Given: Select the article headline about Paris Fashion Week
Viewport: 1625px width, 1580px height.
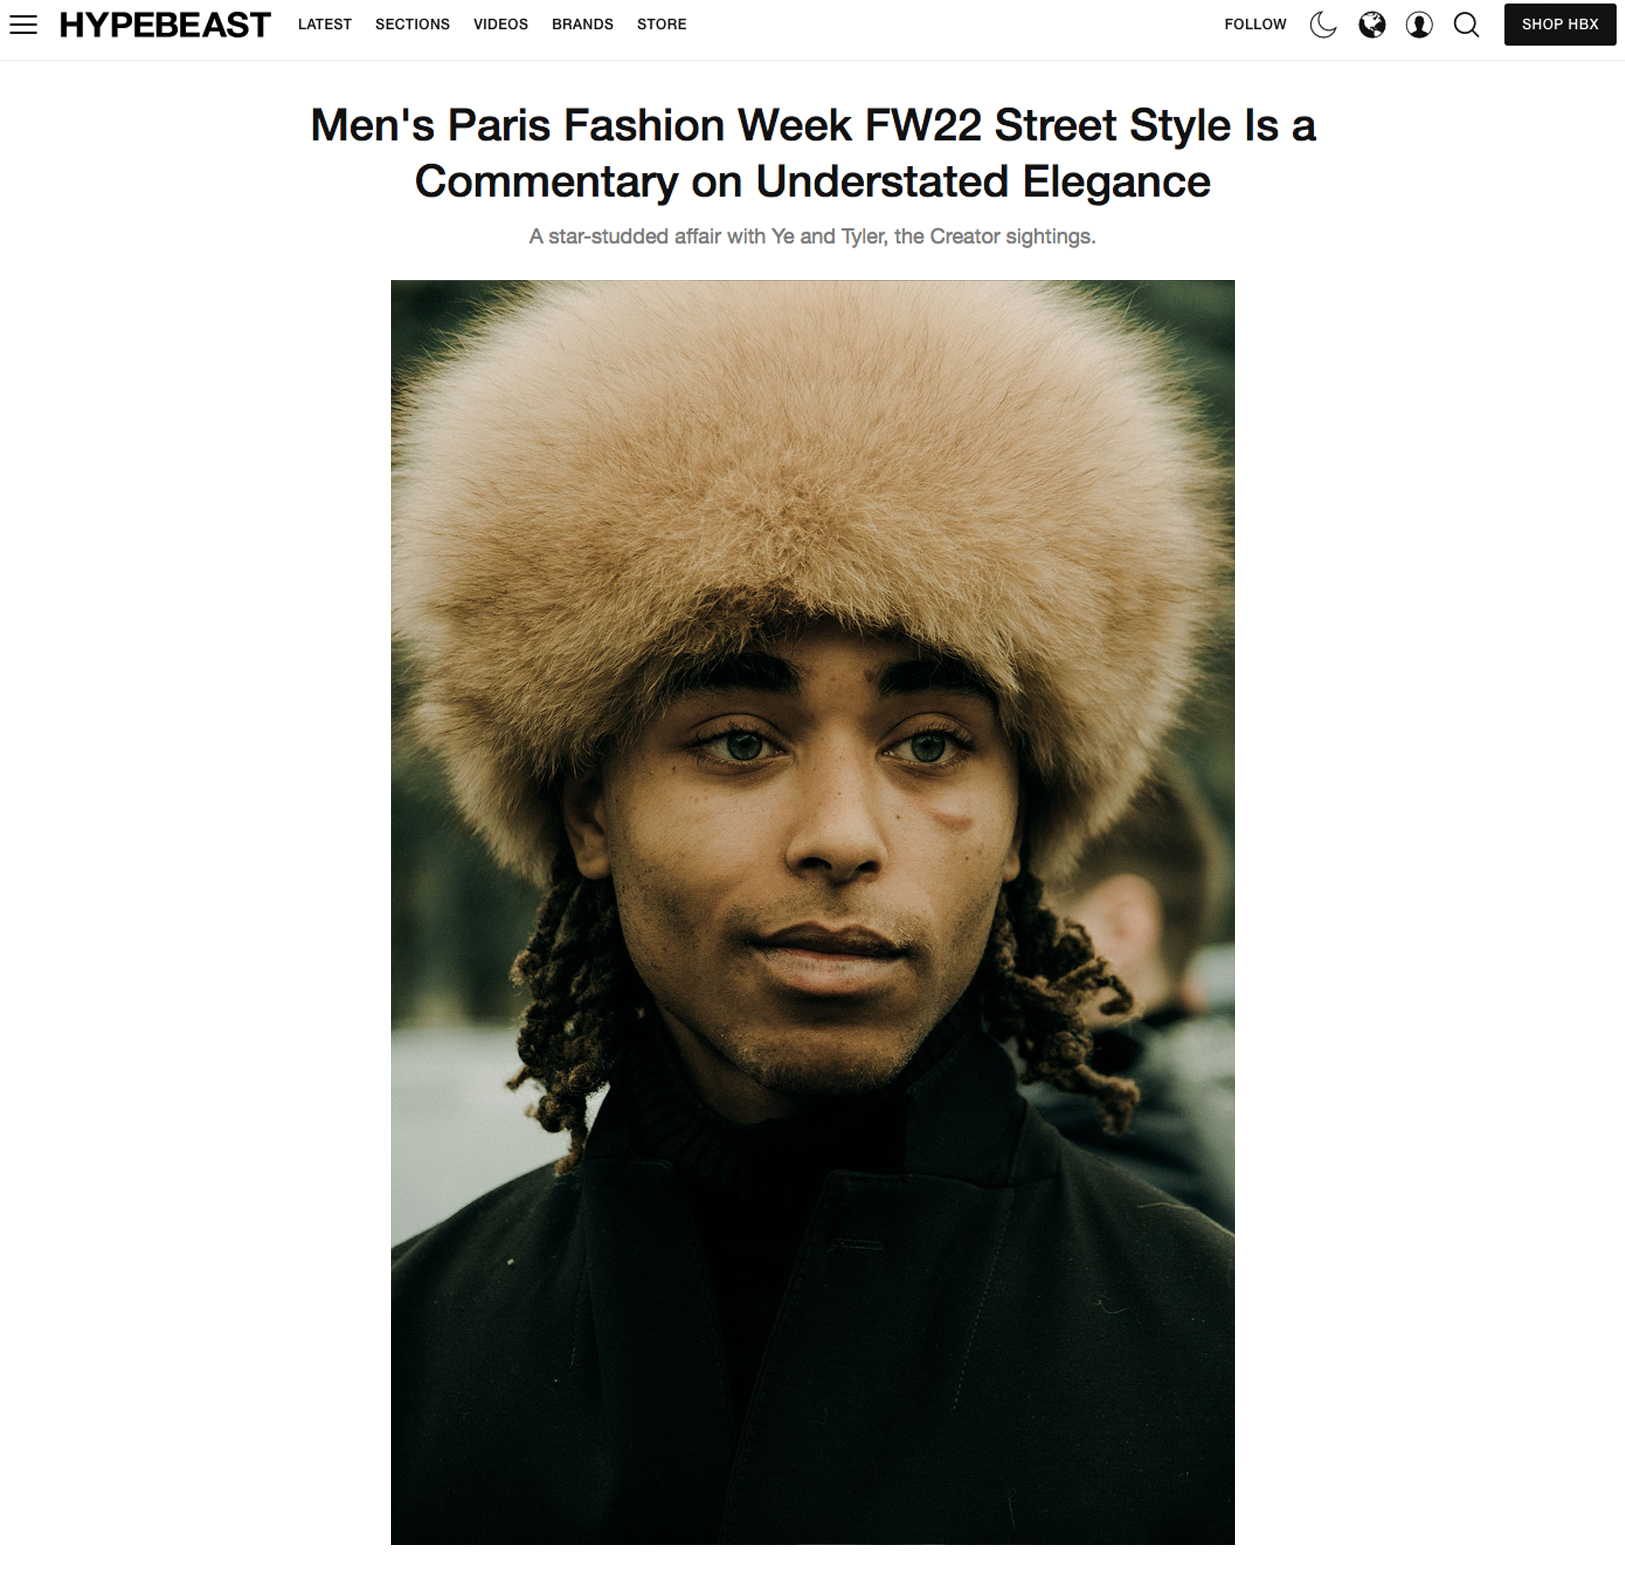Looking at the screenshot, I should pos(813,153).
